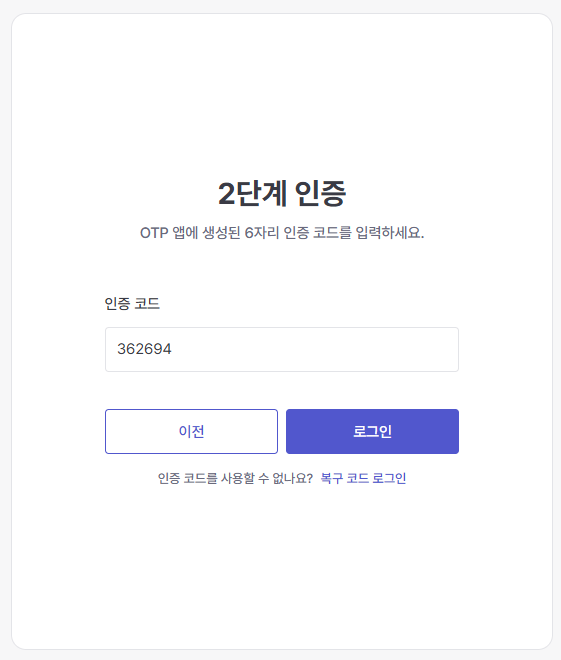The image size is (561, 660).
Task: Click 없나요? in the help question
Action: [292, 478]
